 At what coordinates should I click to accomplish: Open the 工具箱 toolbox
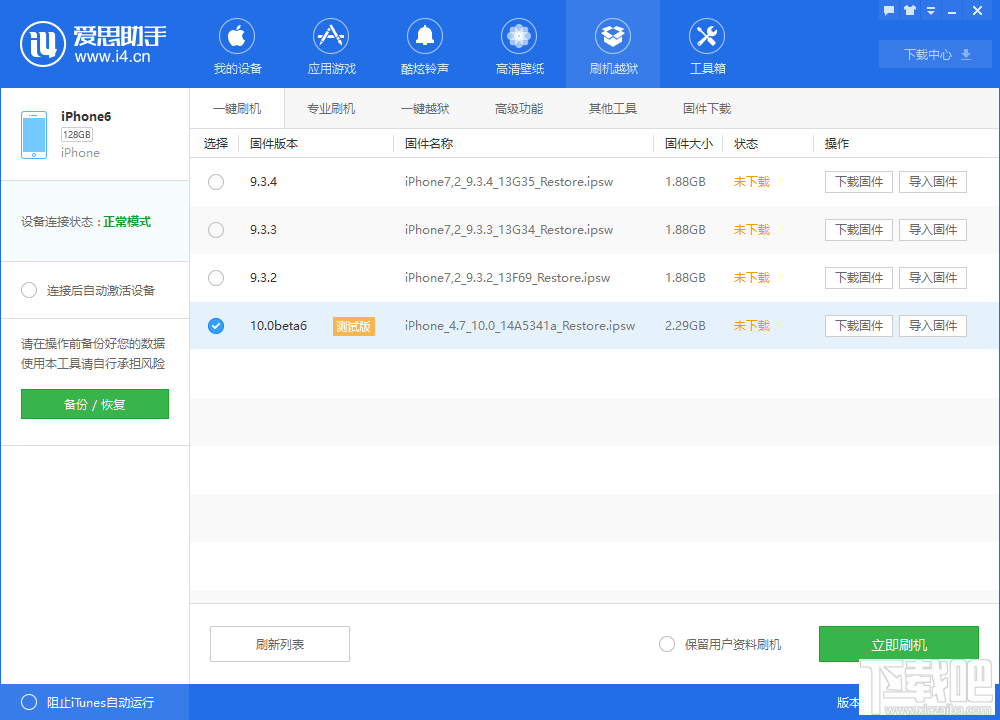(707, 44)
